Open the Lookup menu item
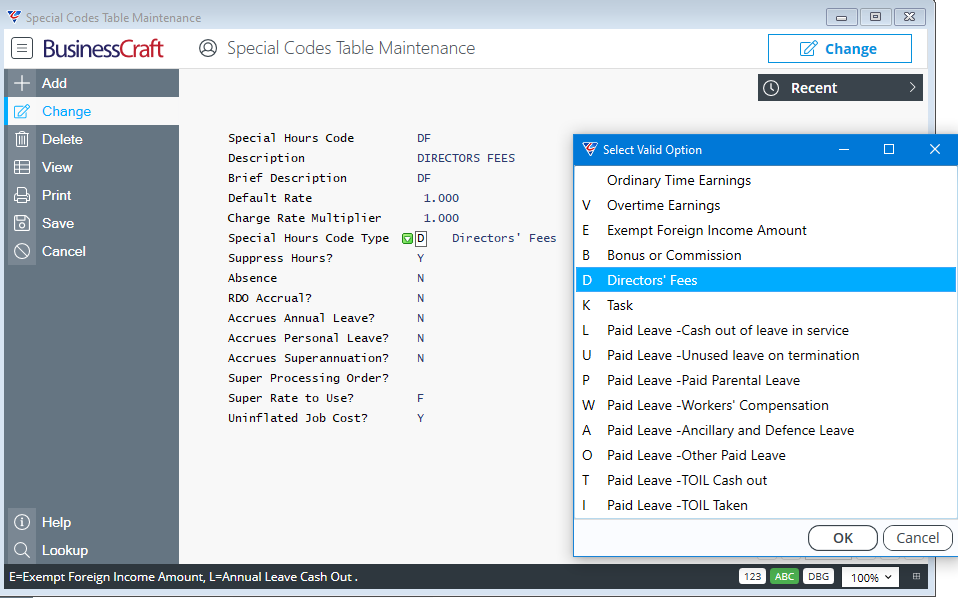The image size is (958, 598). pyautogui.click(x=92, y=550)
